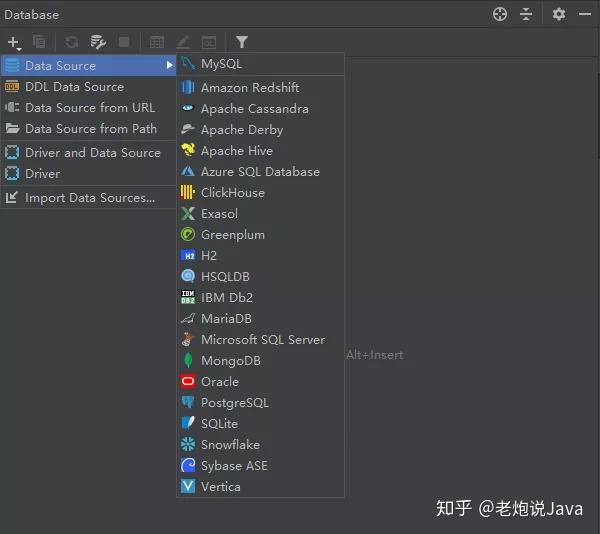Click the Filter funnel icon

[x=242, y=42]
